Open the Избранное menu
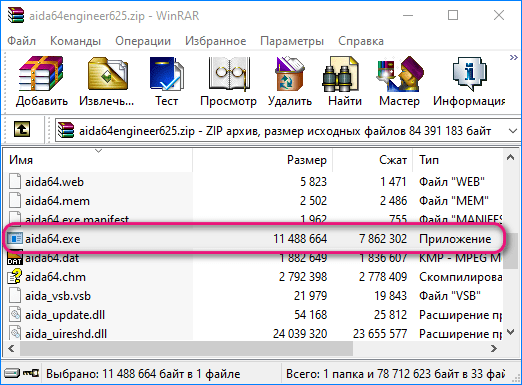Screen dimensions: 522x385 point(216,41)
